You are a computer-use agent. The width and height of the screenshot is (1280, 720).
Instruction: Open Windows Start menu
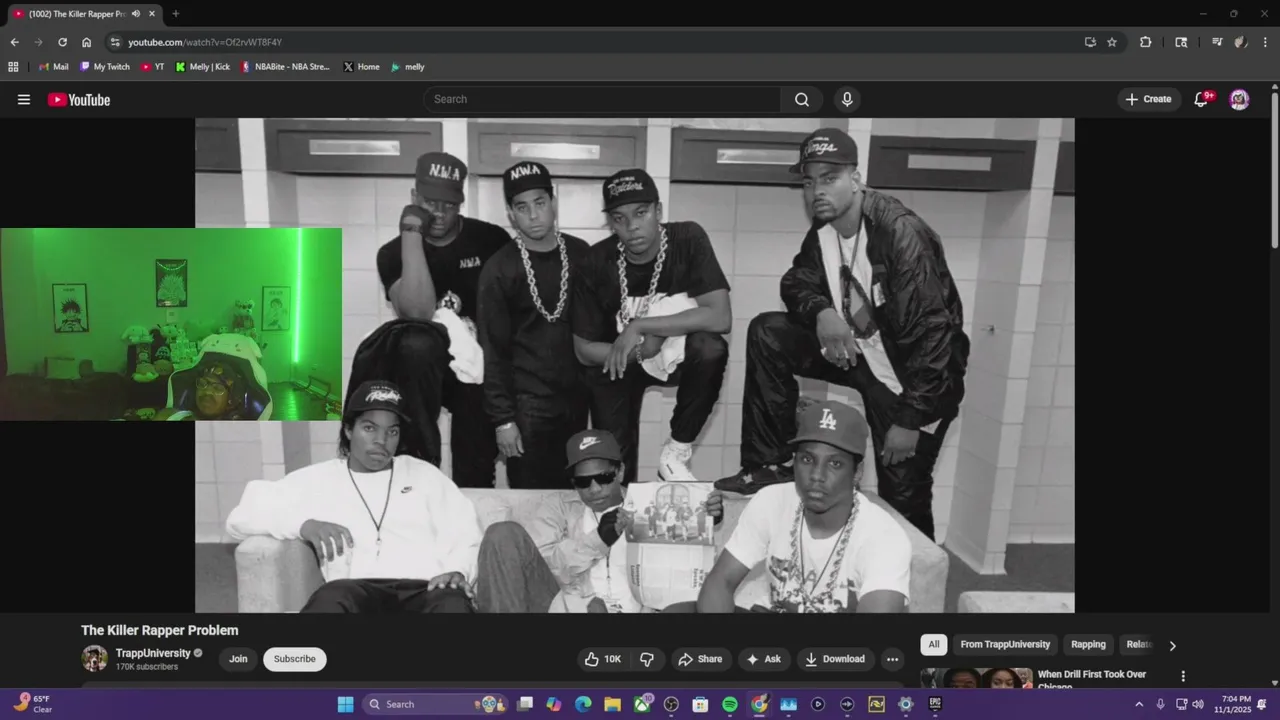[x=345, y=704]
